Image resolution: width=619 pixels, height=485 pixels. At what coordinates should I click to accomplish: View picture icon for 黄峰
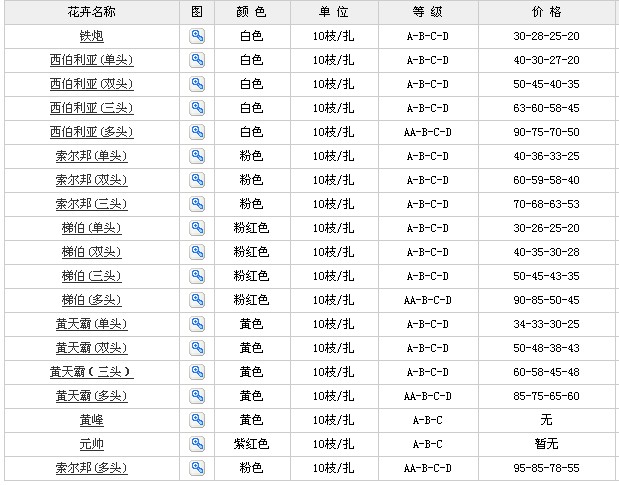coord(197,420)
